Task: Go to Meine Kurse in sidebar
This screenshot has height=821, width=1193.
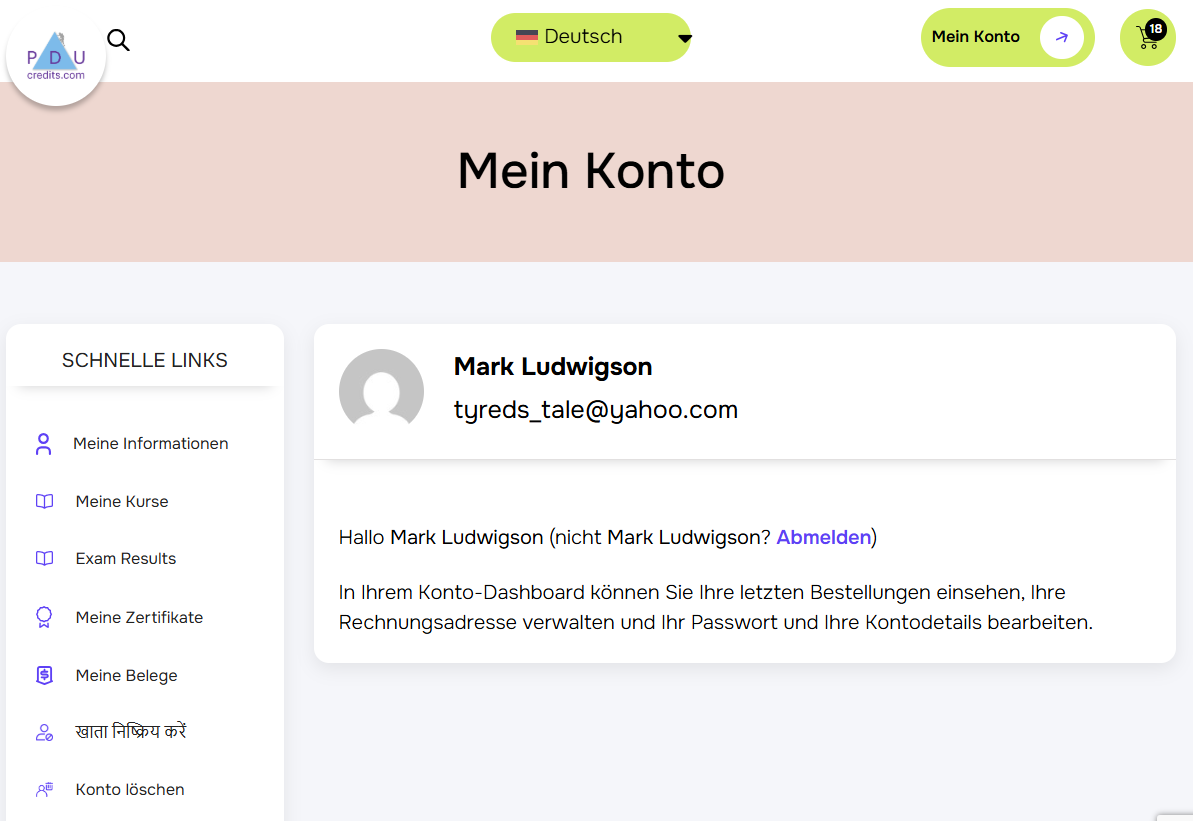Action: point(122,502)
